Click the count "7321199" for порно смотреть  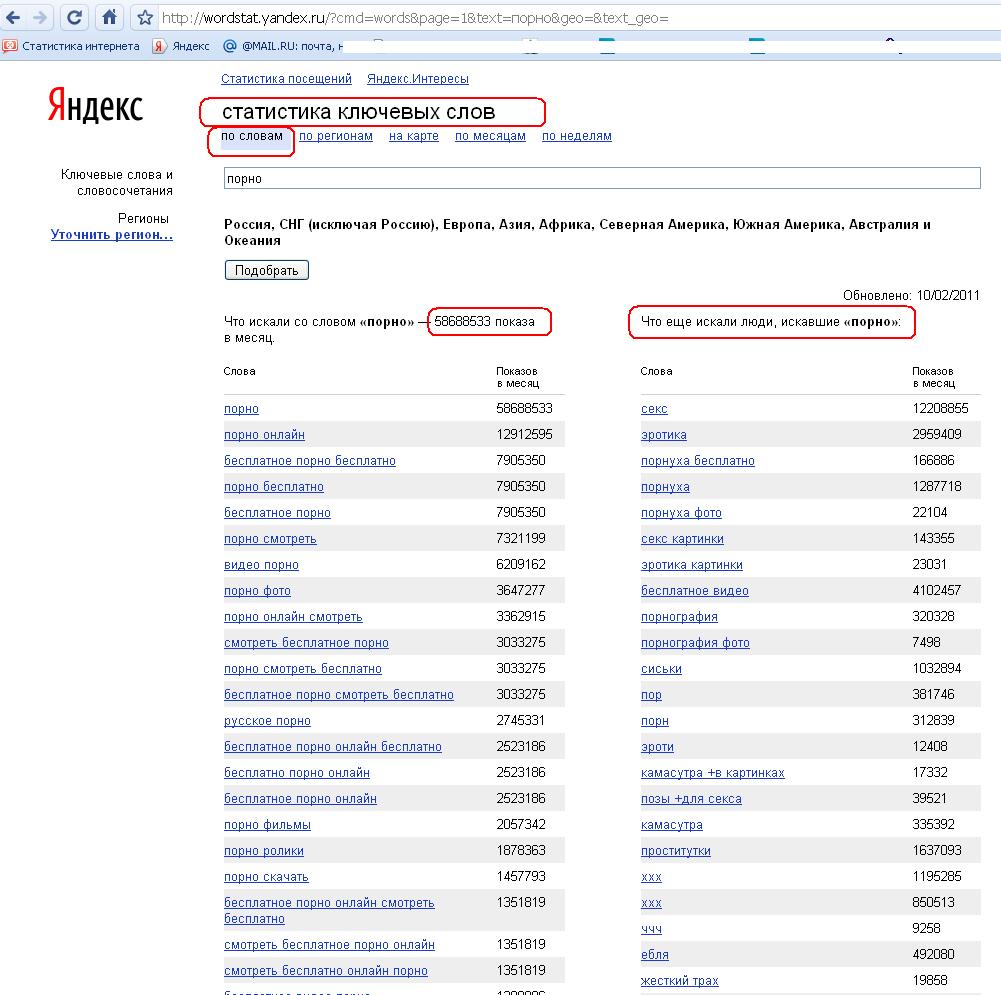521,538
